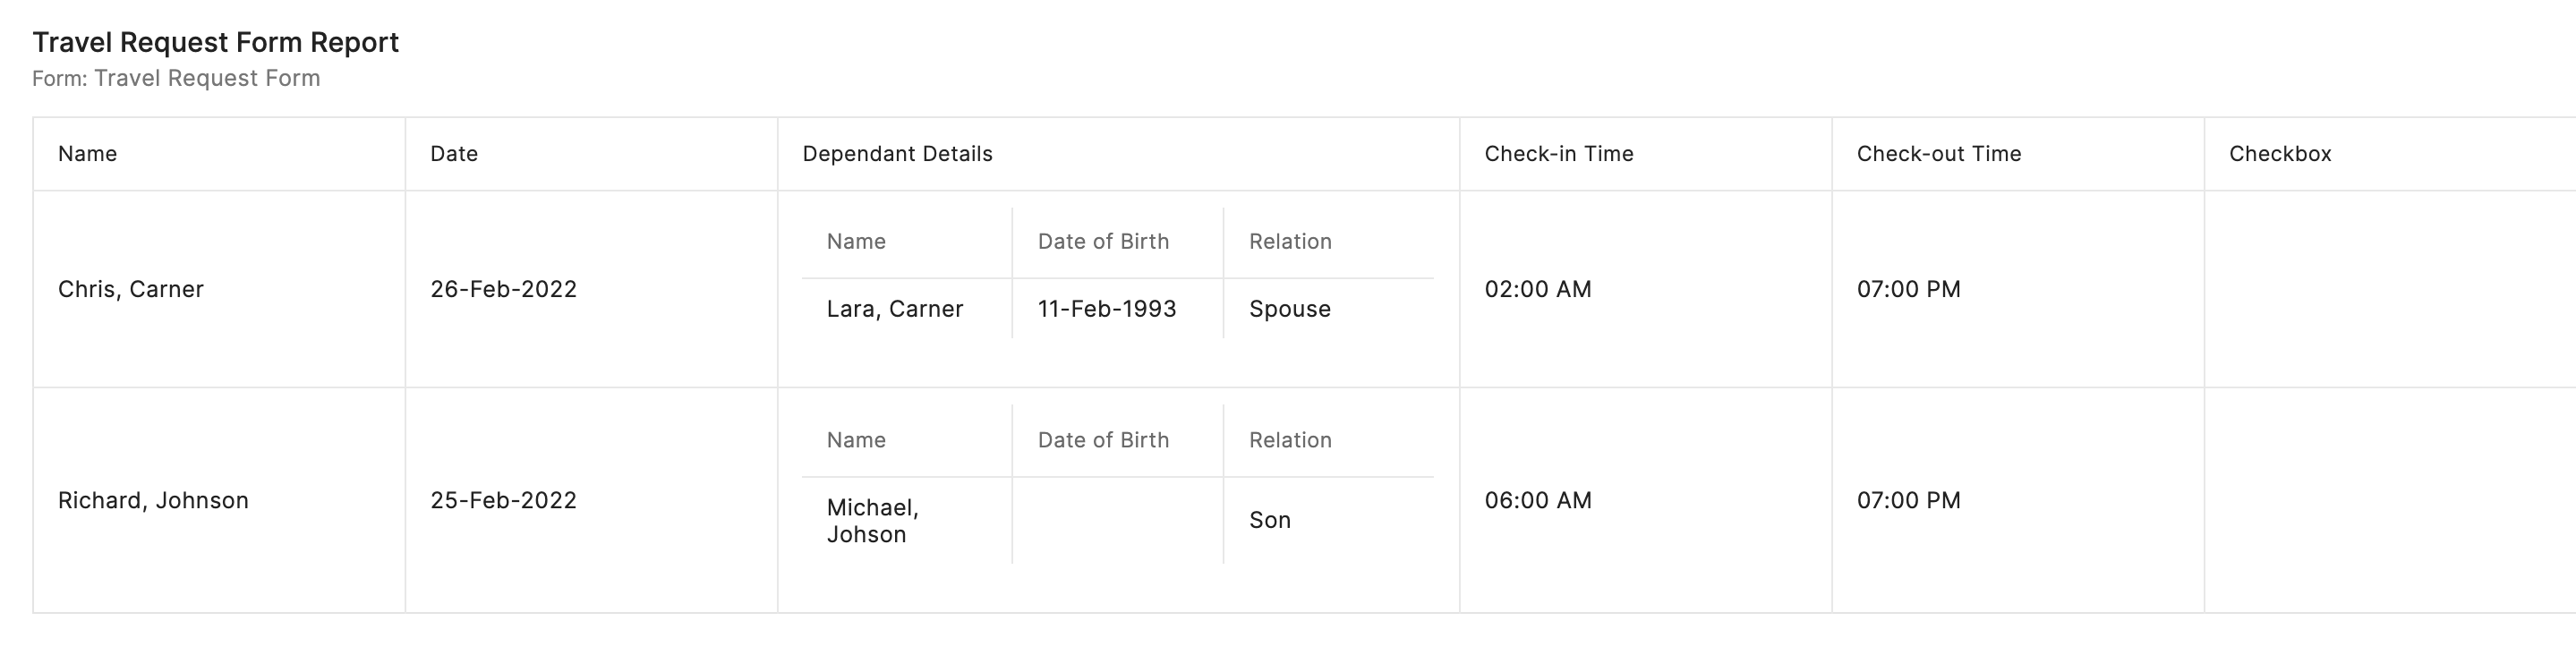The height and width of the screenshot is (655, 2576).
Task: Select the Chris, Carner name cell
Action: pos(131,289)
